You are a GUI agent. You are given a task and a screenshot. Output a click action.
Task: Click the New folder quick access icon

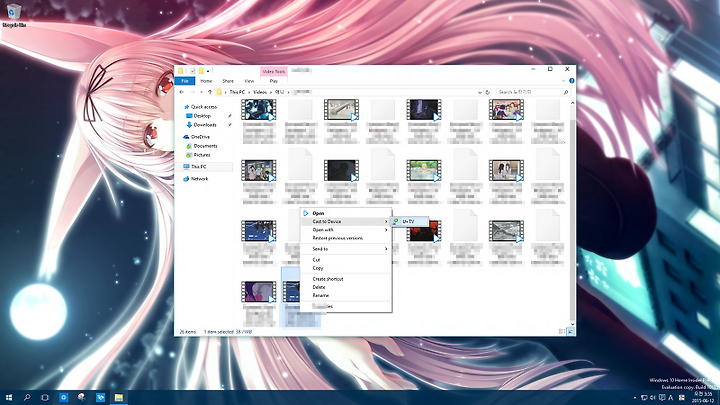pyautogui.click(x=201, y=71)
